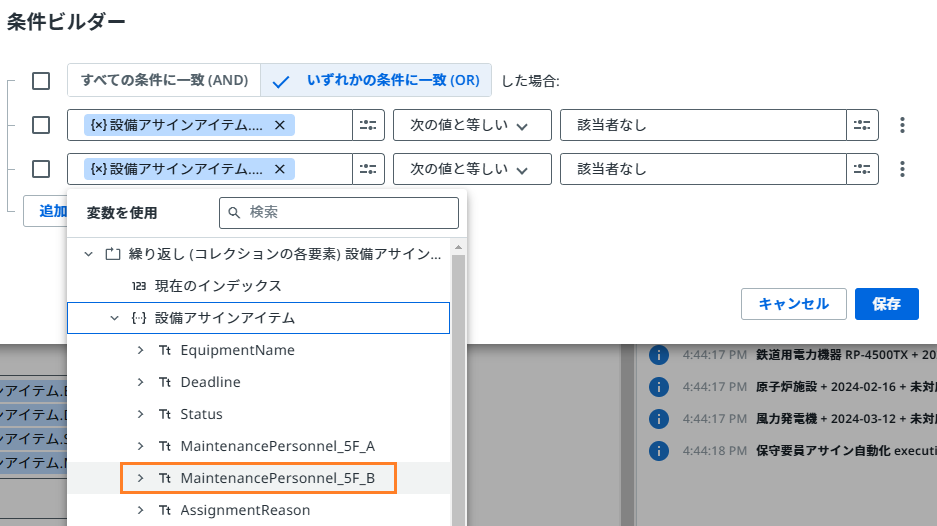Image resolution: width=937 pixels, height=526 pixels.
Task: Click the Tt text type icon beside EquipmentName
Action: 165,350
